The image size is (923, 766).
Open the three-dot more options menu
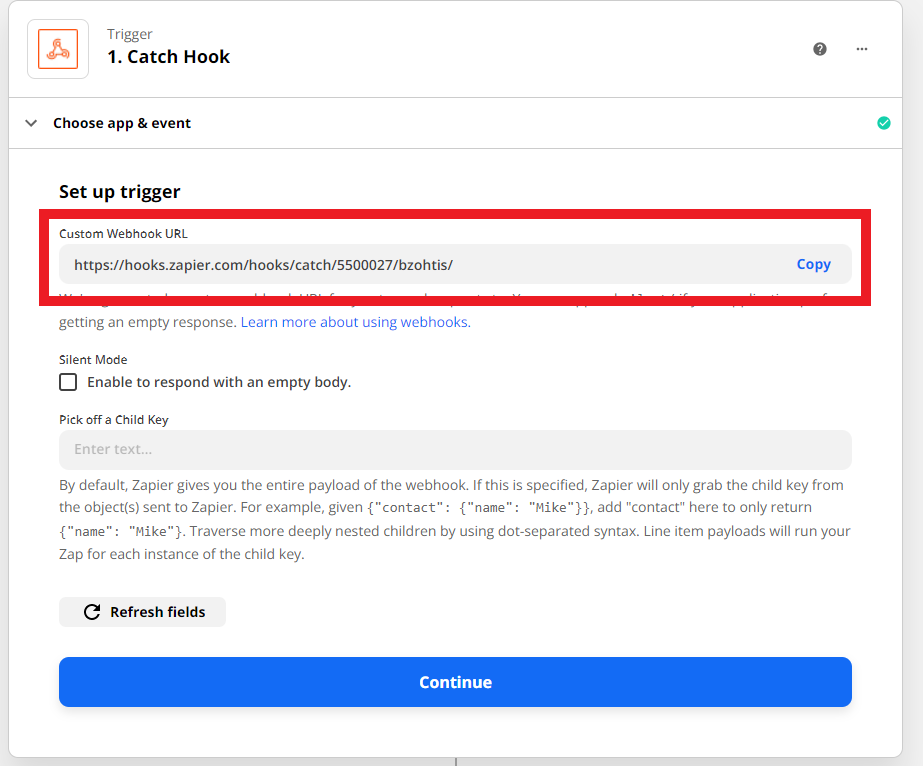click(x=862, y=49)
